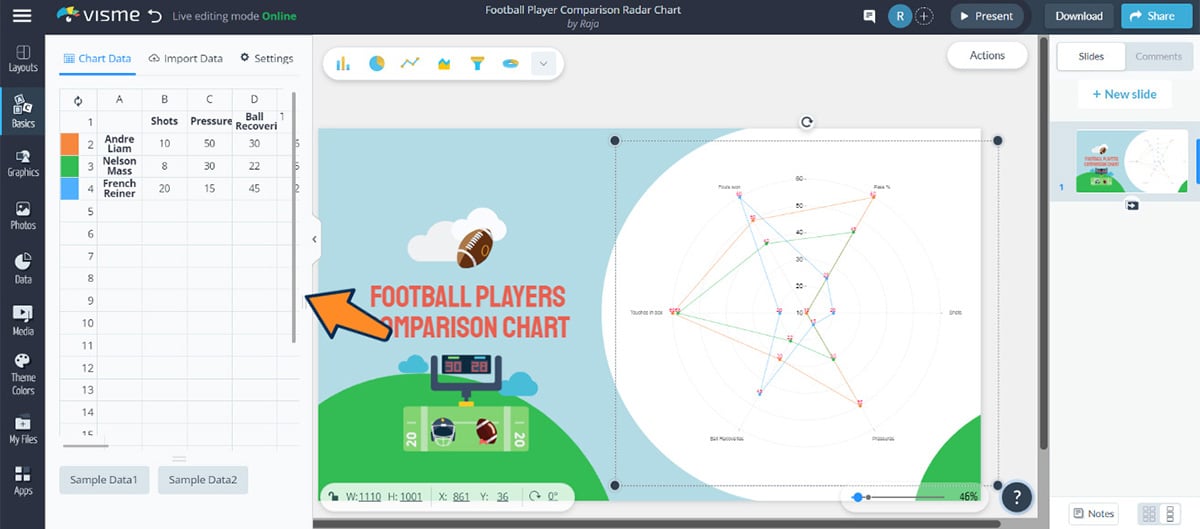Open the hamburger main menu
Screen dimensions: 1200x529
coord(21,15)
